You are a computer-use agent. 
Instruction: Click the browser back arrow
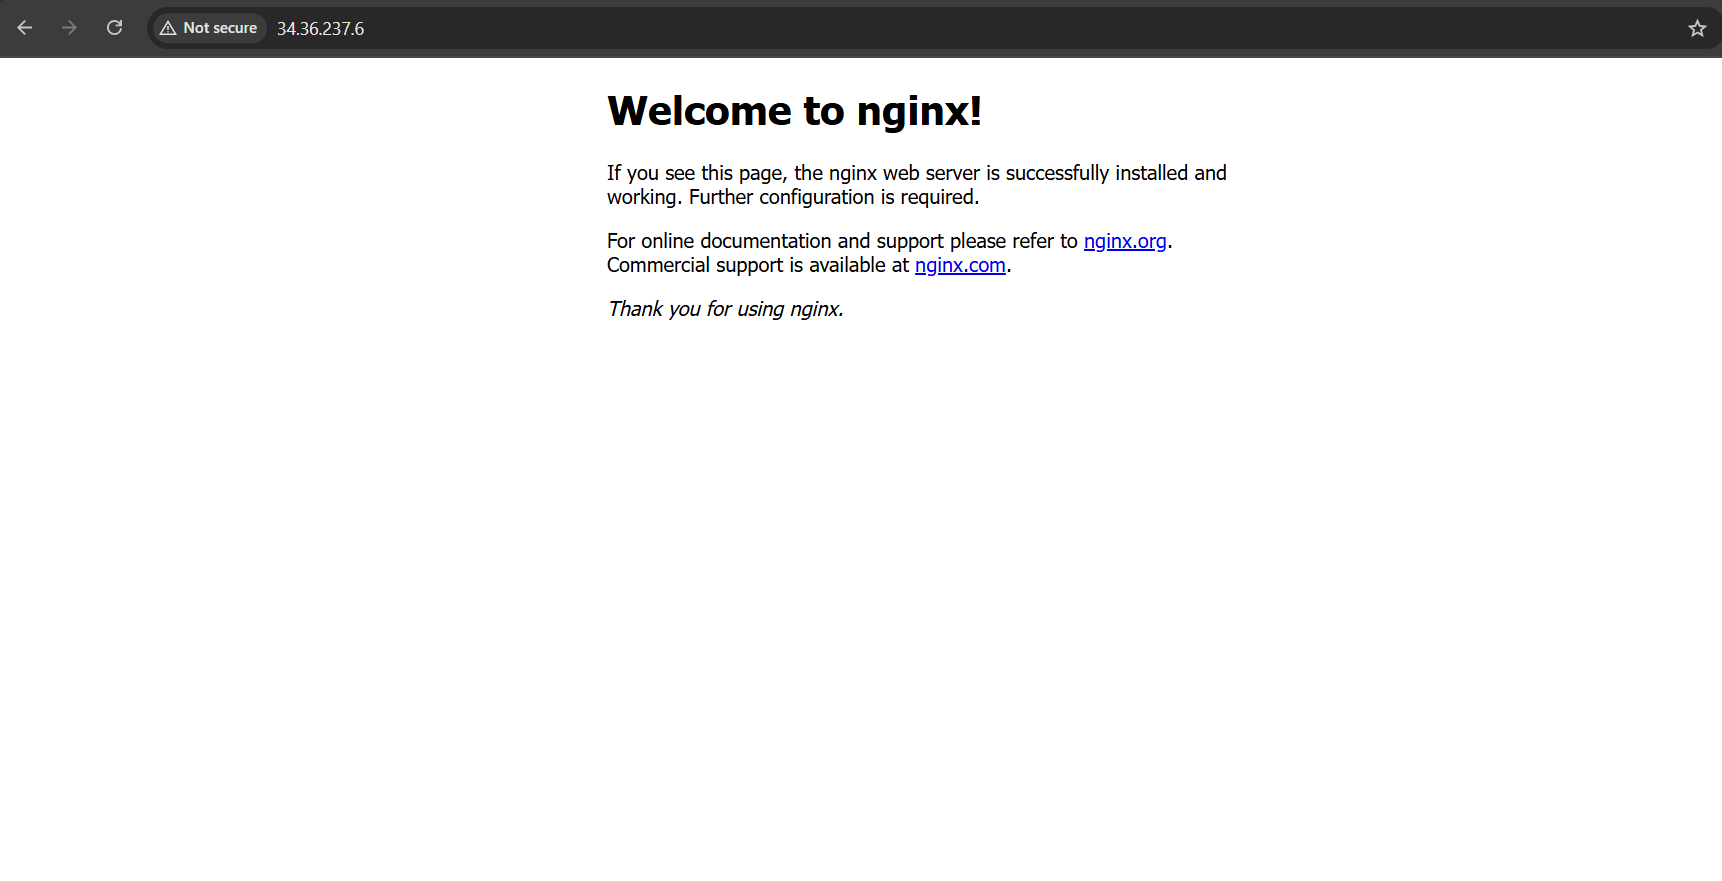tap(25, 28)
